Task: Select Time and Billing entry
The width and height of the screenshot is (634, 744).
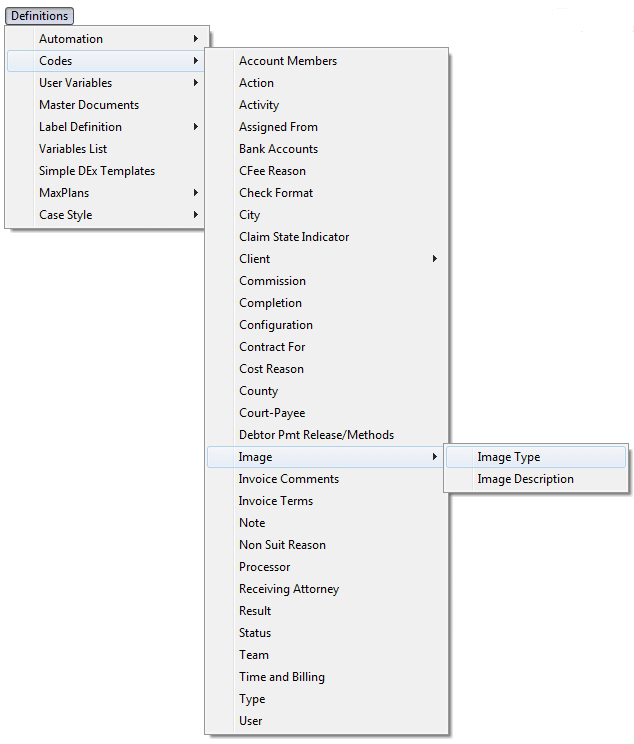Action: pyautogui.click(x=282, y=677)
